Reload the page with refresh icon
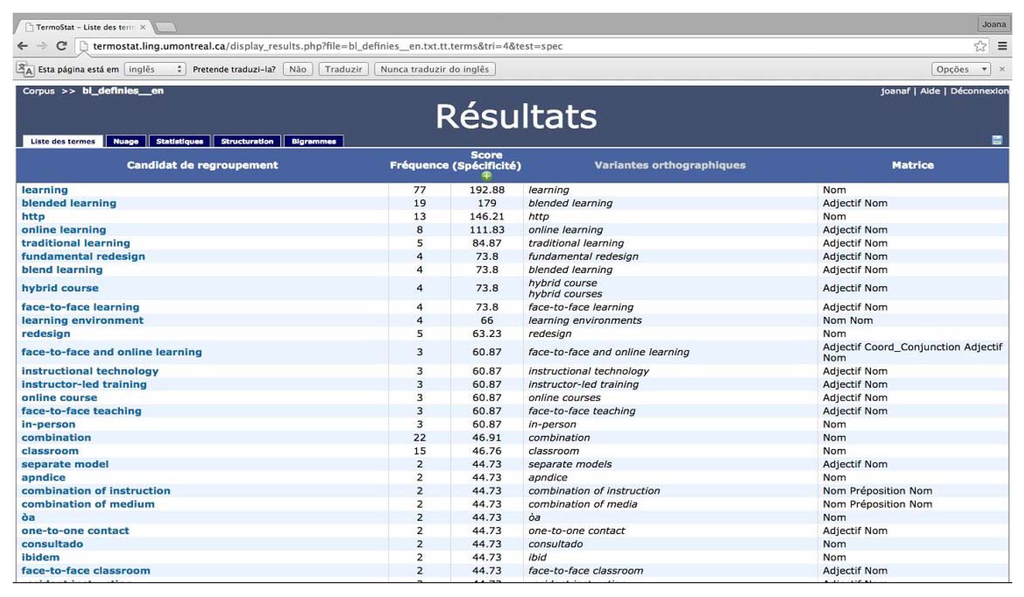This screenshot has width=1024, height=597. pyautogui.click(x=61, y=46)
